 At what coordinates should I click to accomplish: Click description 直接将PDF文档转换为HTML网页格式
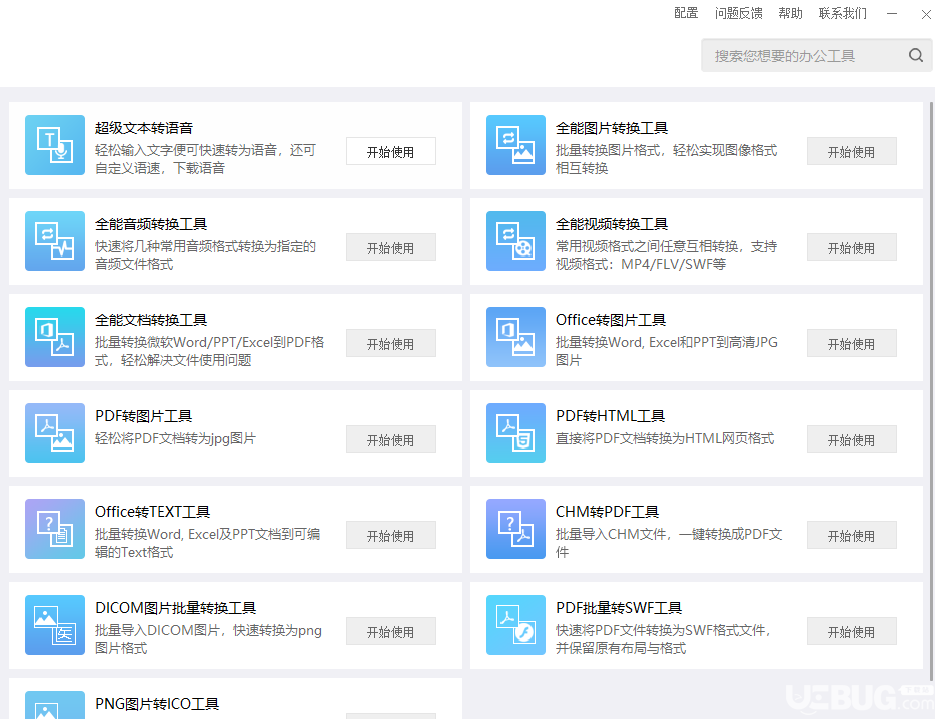(x=665, y=438)
